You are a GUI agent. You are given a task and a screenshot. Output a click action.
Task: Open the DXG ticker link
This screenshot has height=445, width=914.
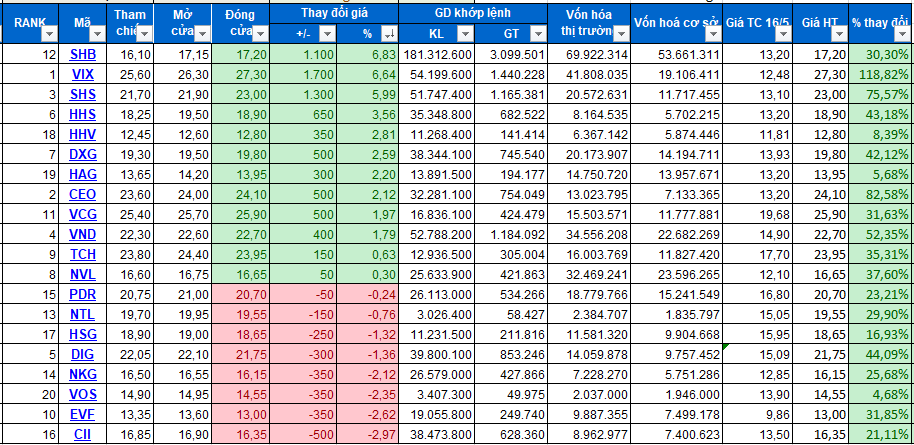tap(83, 155)
